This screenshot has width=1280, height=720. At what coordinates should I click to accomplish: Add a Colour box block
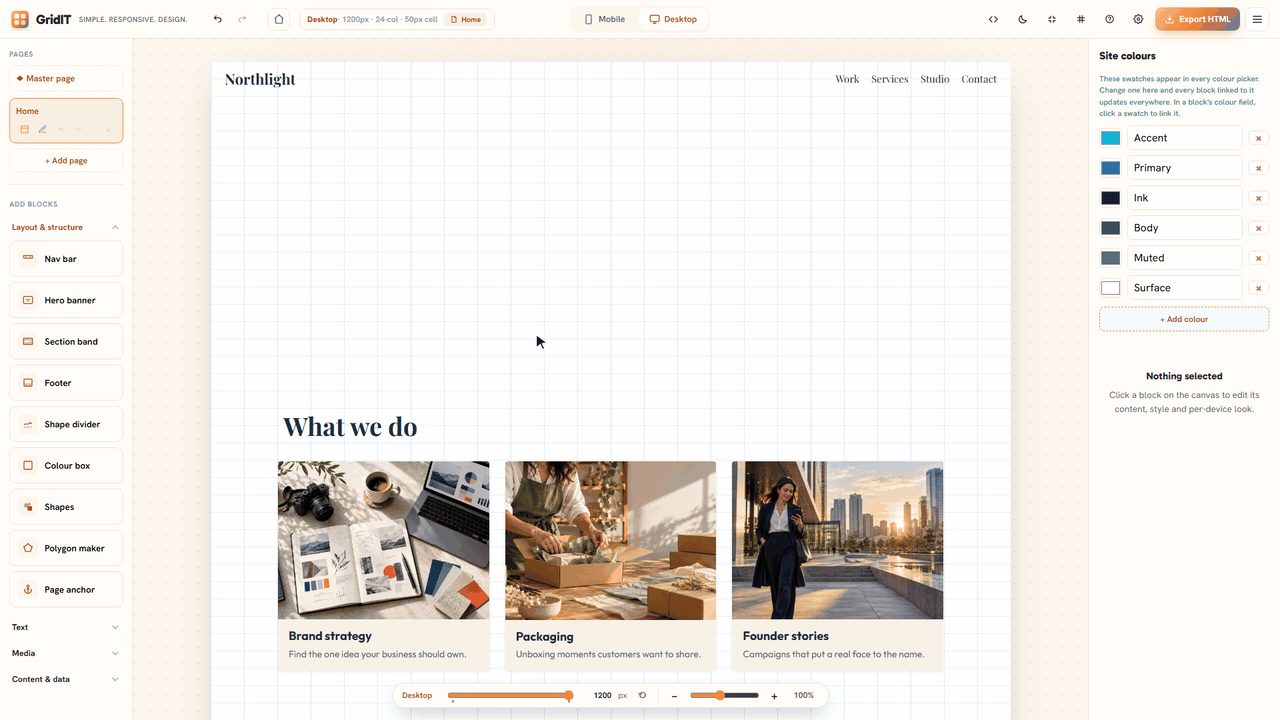[66, 465]
